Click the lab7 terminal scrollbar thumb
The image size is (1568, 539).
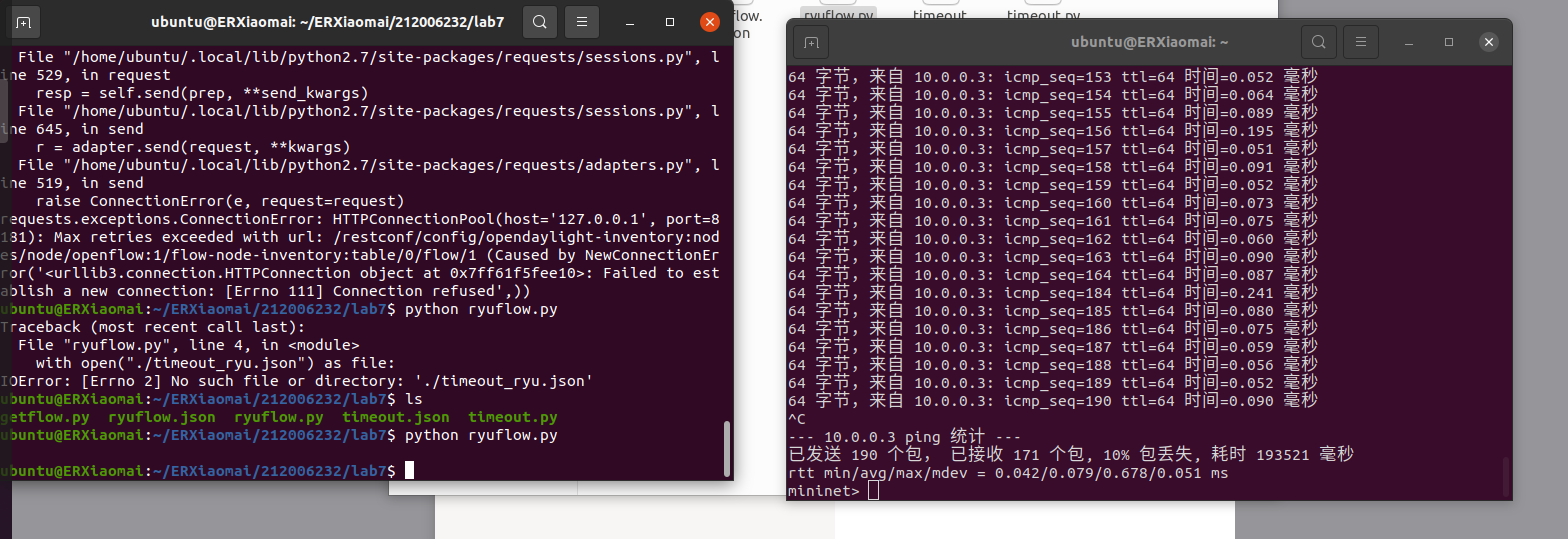(727, 448)
